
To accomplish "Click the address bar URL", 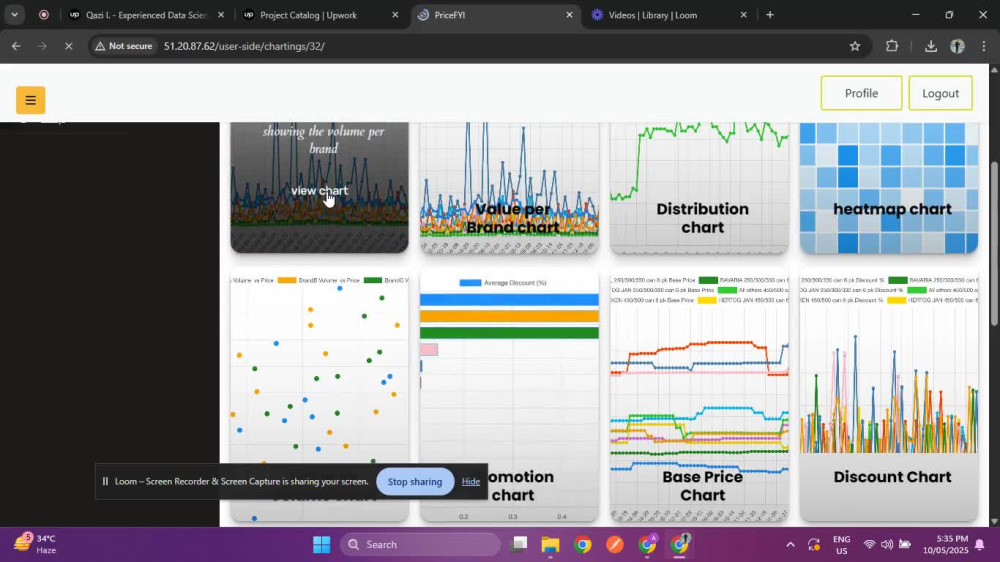I will 244,46.
